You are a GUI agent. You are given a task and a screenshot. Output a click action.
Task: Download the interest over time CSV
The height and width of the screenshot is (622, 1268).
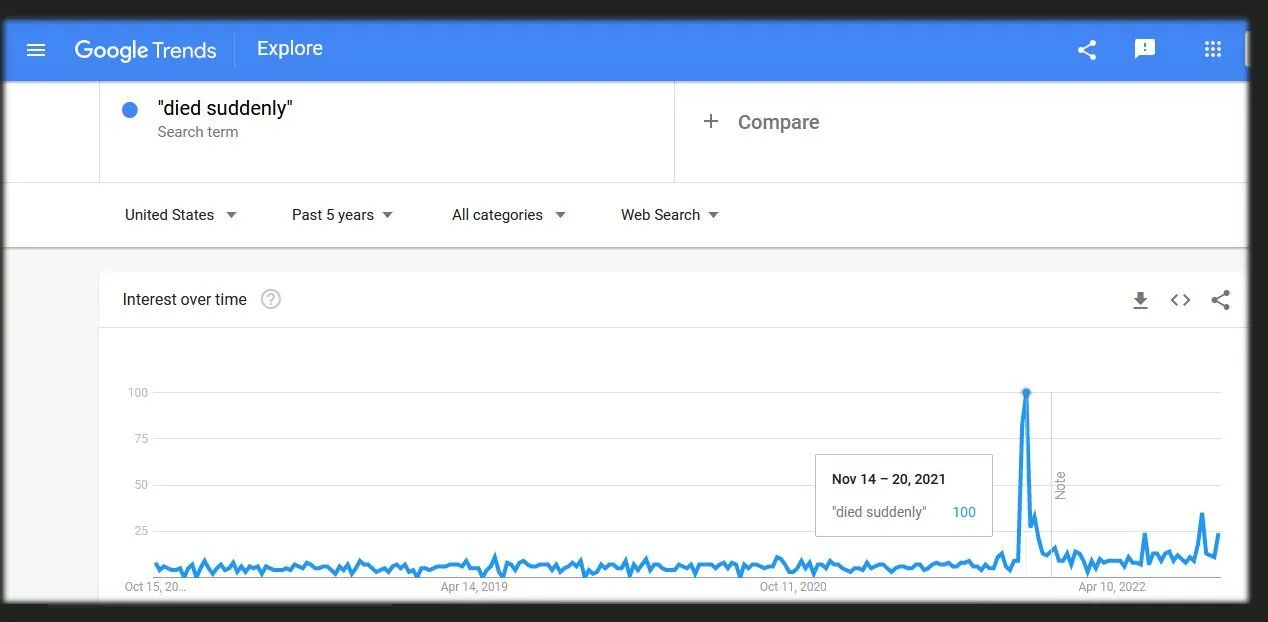(1140, 300)
